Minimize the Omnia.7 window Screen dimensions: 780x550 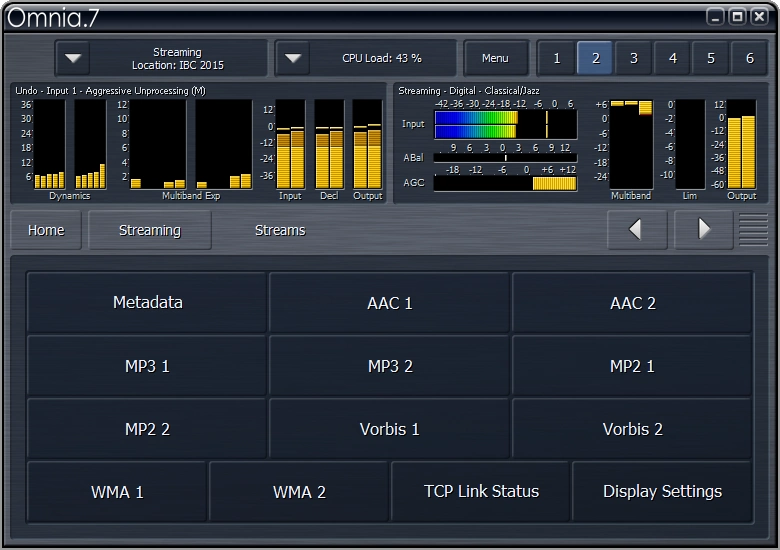click(715, 17)
